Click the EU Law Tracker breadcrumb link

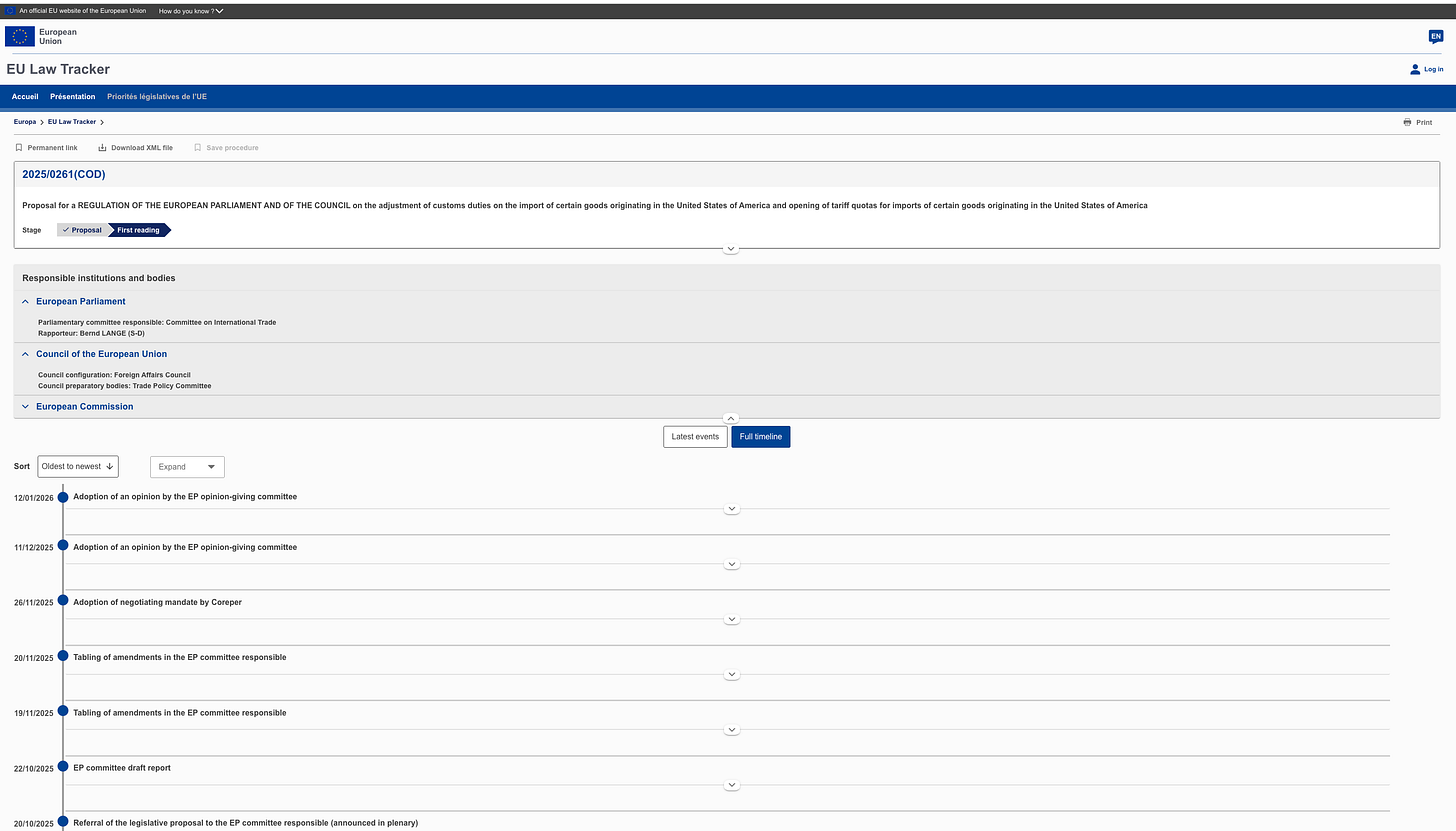pos(72,122)
